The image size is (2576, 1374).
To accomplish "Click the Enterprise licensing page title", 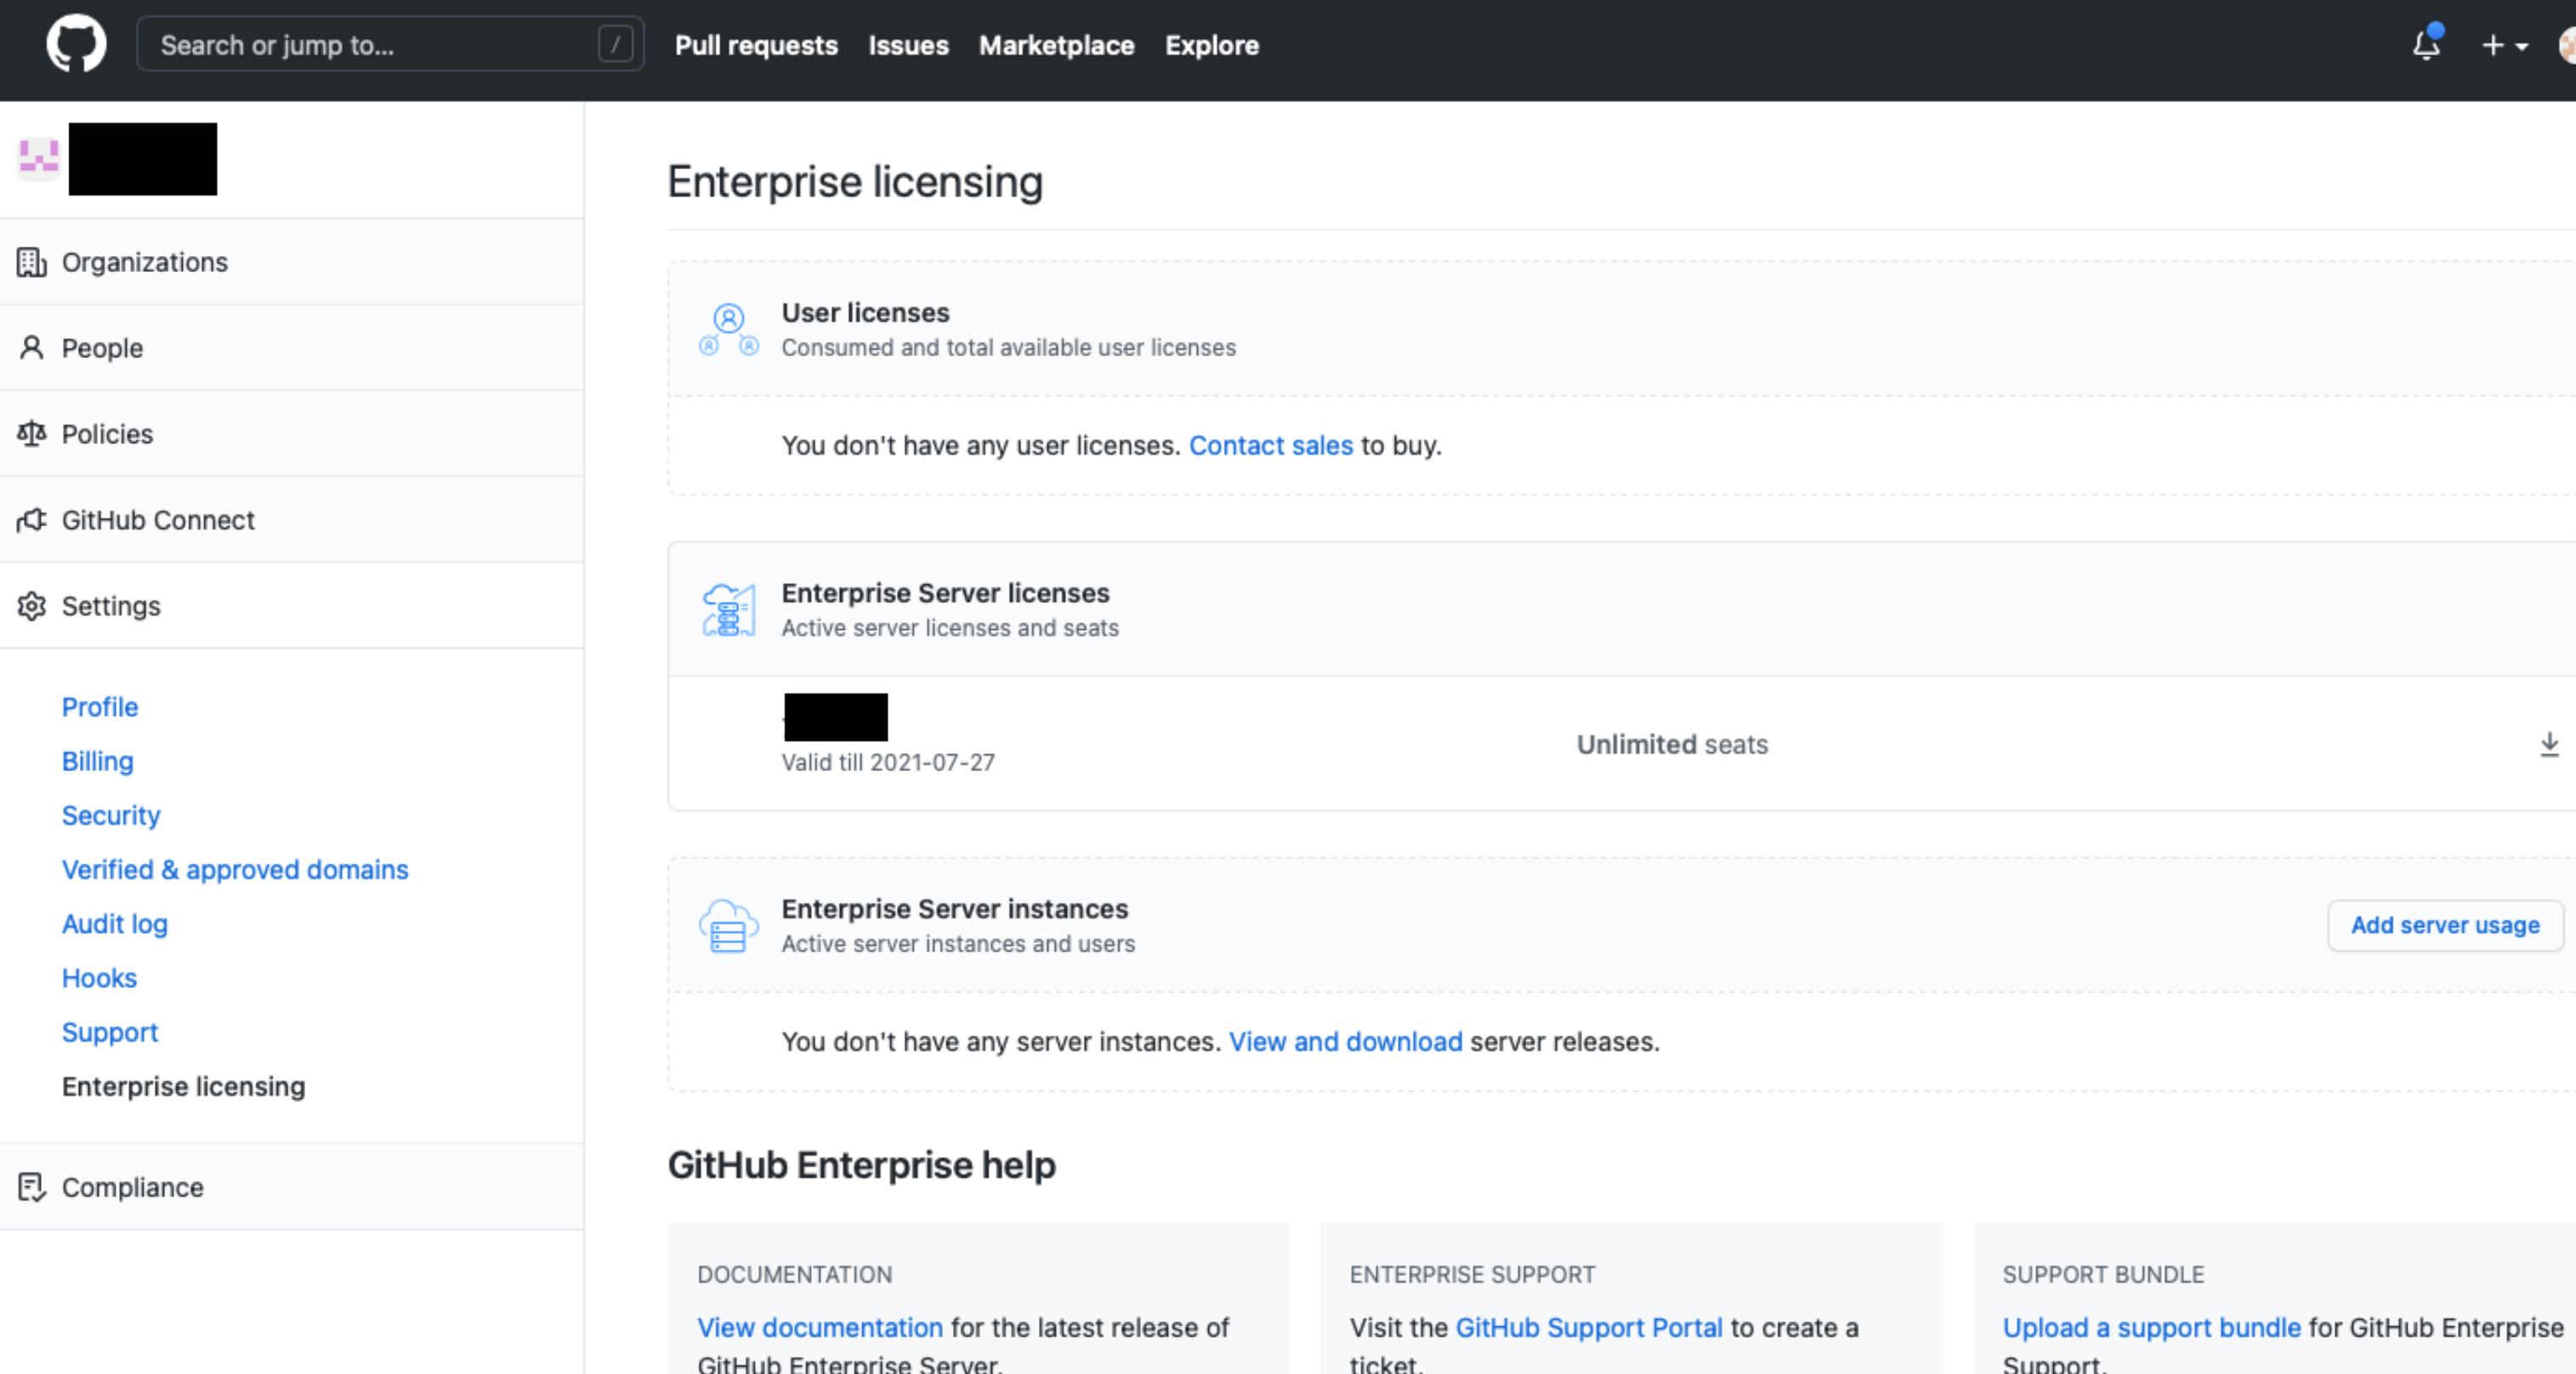I will click(x=855, y=182).
